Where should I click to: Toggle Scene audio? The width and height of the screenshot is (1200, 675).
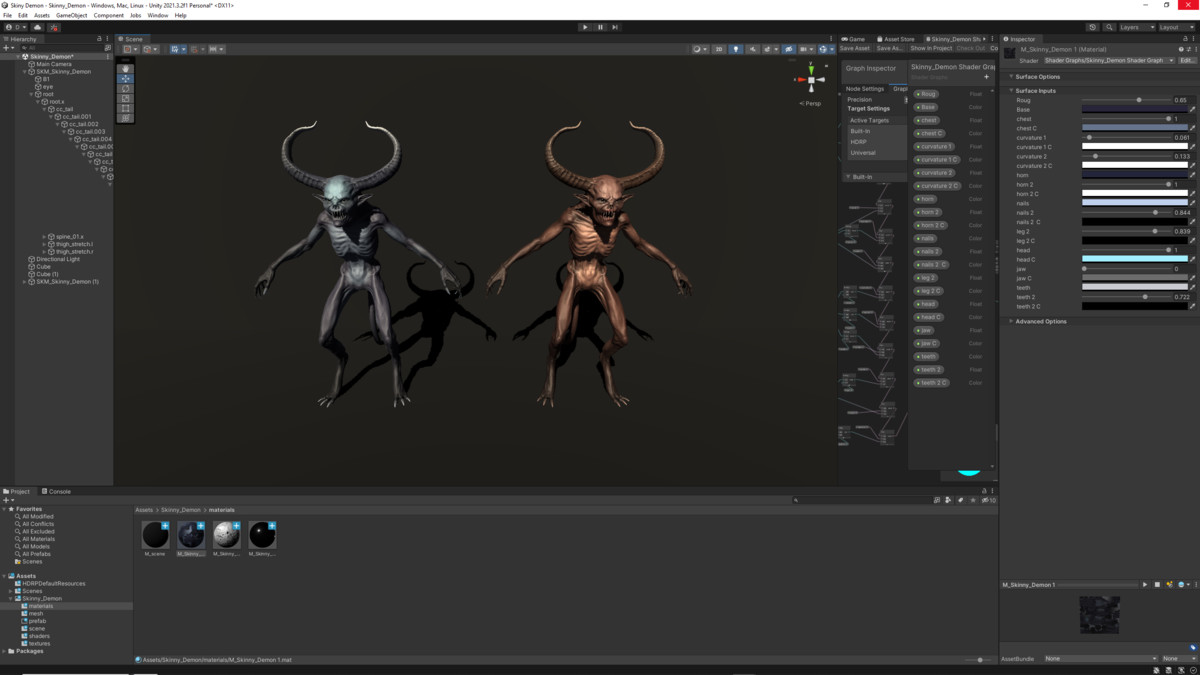[752, 49]
